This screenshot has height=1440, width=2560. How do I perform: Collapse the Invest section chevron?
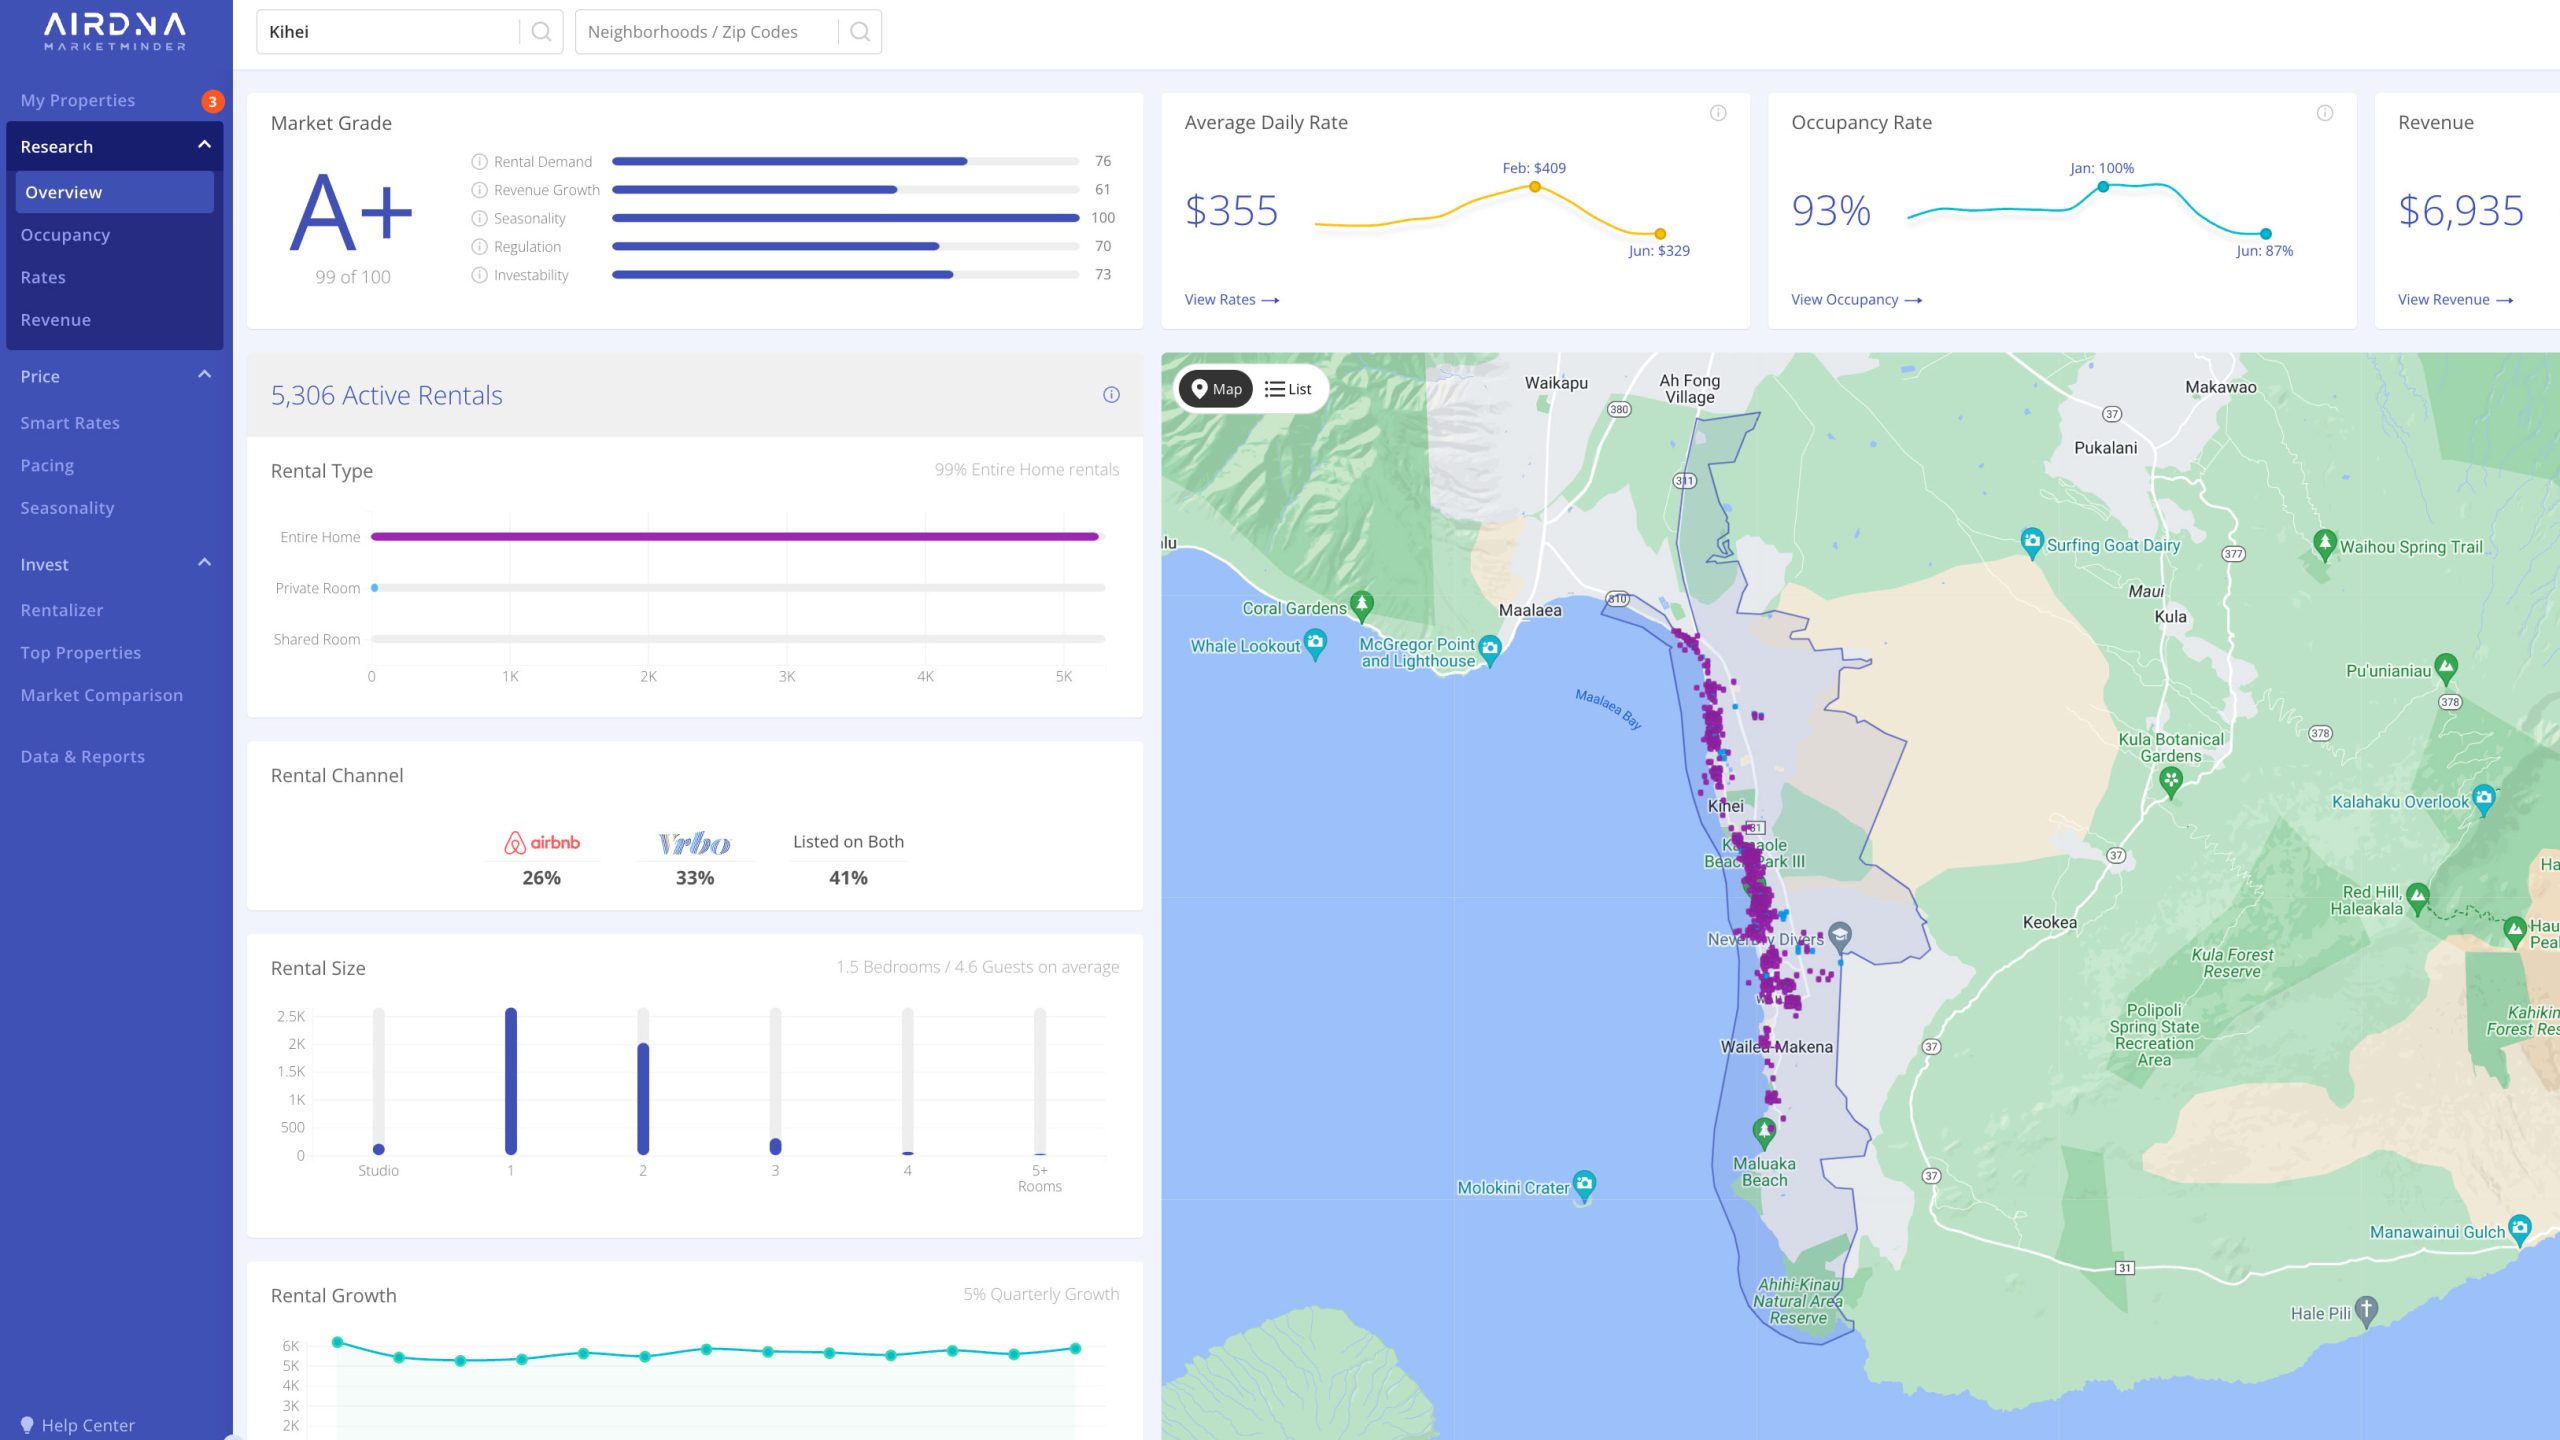204,563
